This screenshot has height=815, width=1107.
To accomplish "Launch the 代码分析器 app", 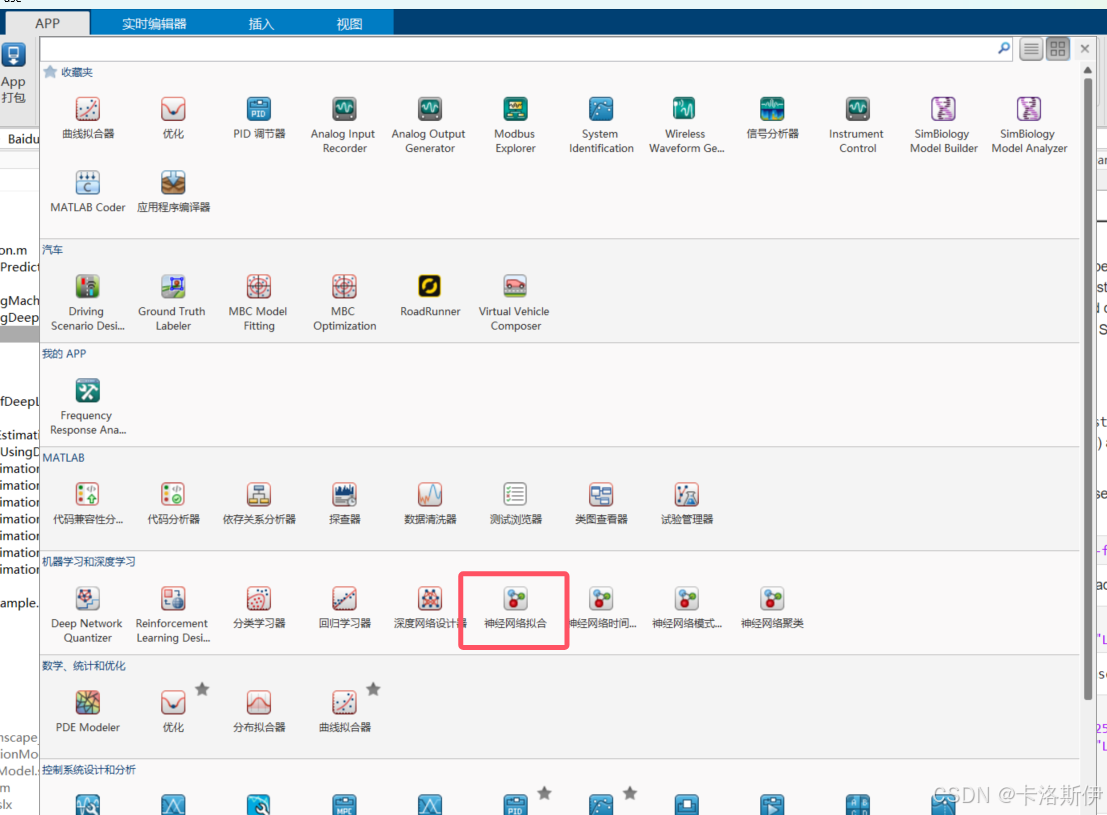I will [173, 503].
